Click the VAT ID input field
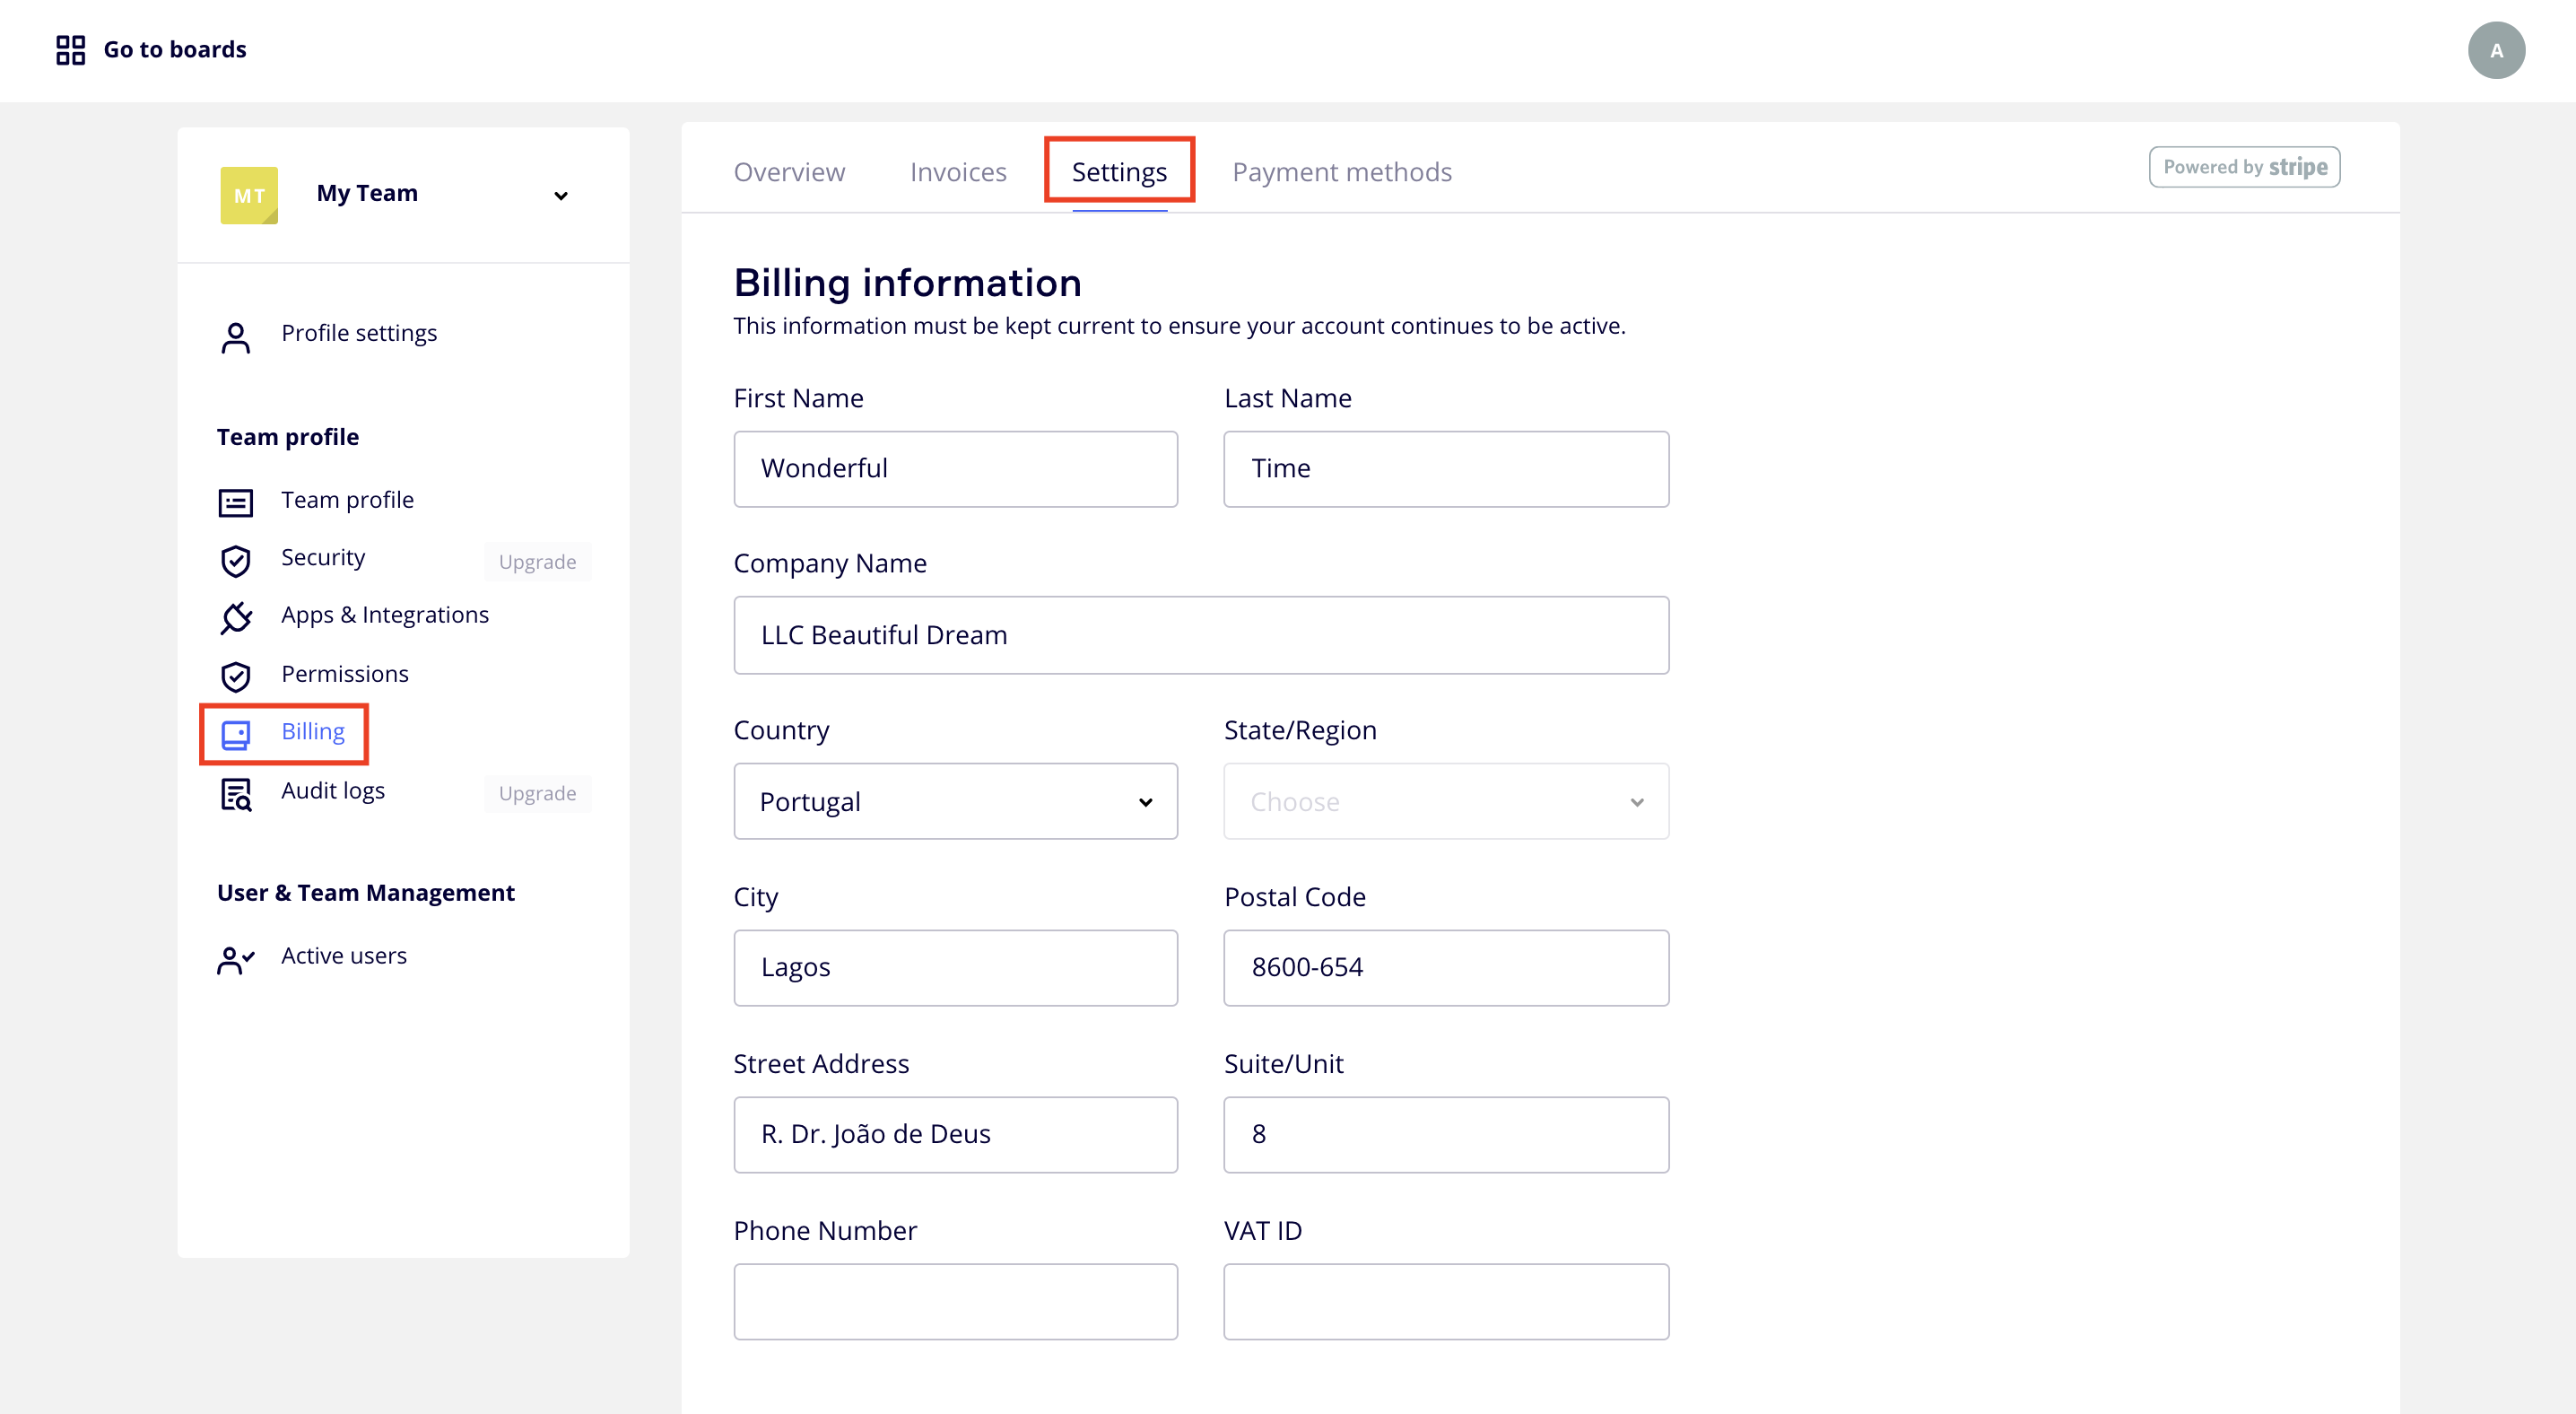2576x1414 pixels. [1445, 1301]
